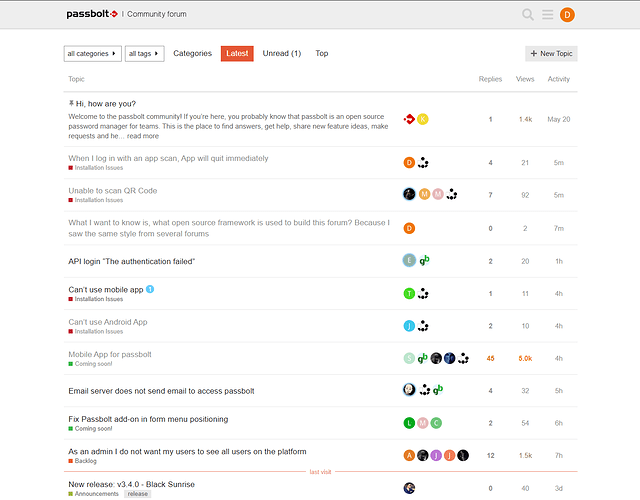The image size is (640, 500).
Task: Click orange A avatar in admin users topic row
Action: click(x=409, y=455)
